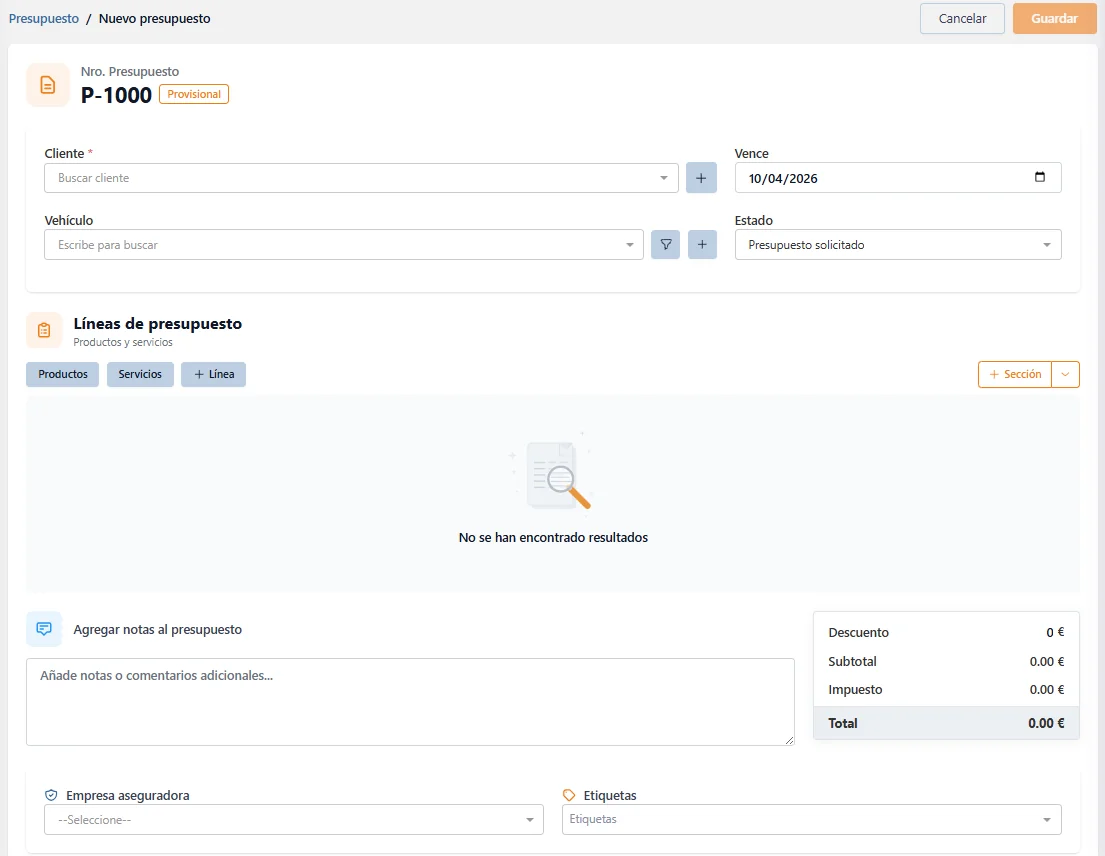Click the clipboard icon beside Líneas de presupuesto
This screenshot has height=856, width=1105.
(x=44, y=330)
